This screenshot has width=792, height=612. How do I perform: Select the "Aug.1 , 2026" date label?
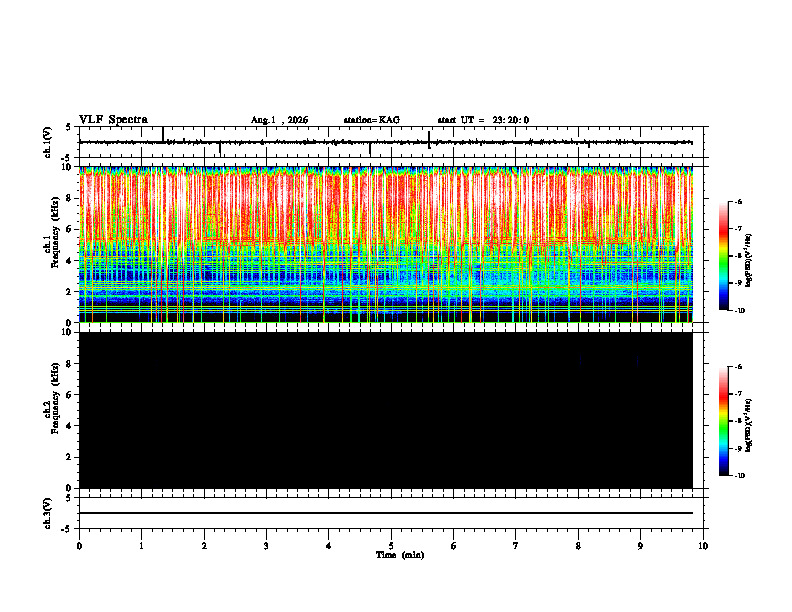[x=279, y=120]
